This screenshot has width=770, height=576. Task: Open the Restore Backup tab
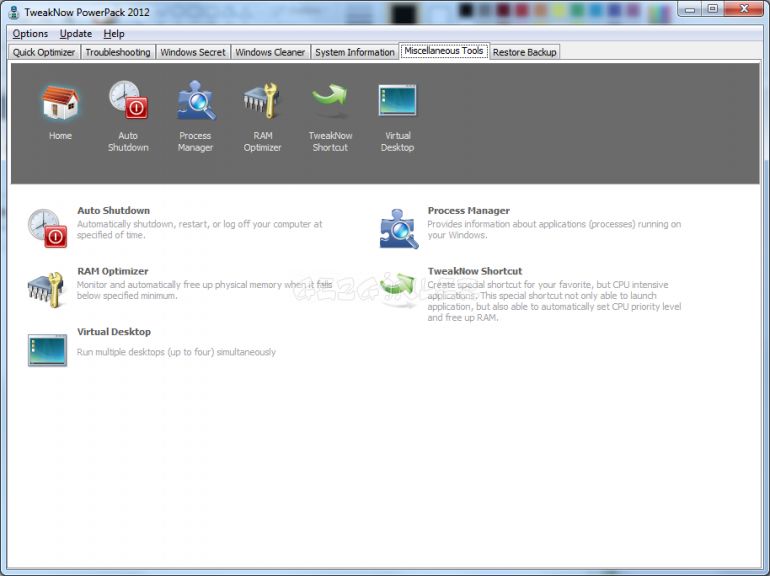(x=525, y=52)
